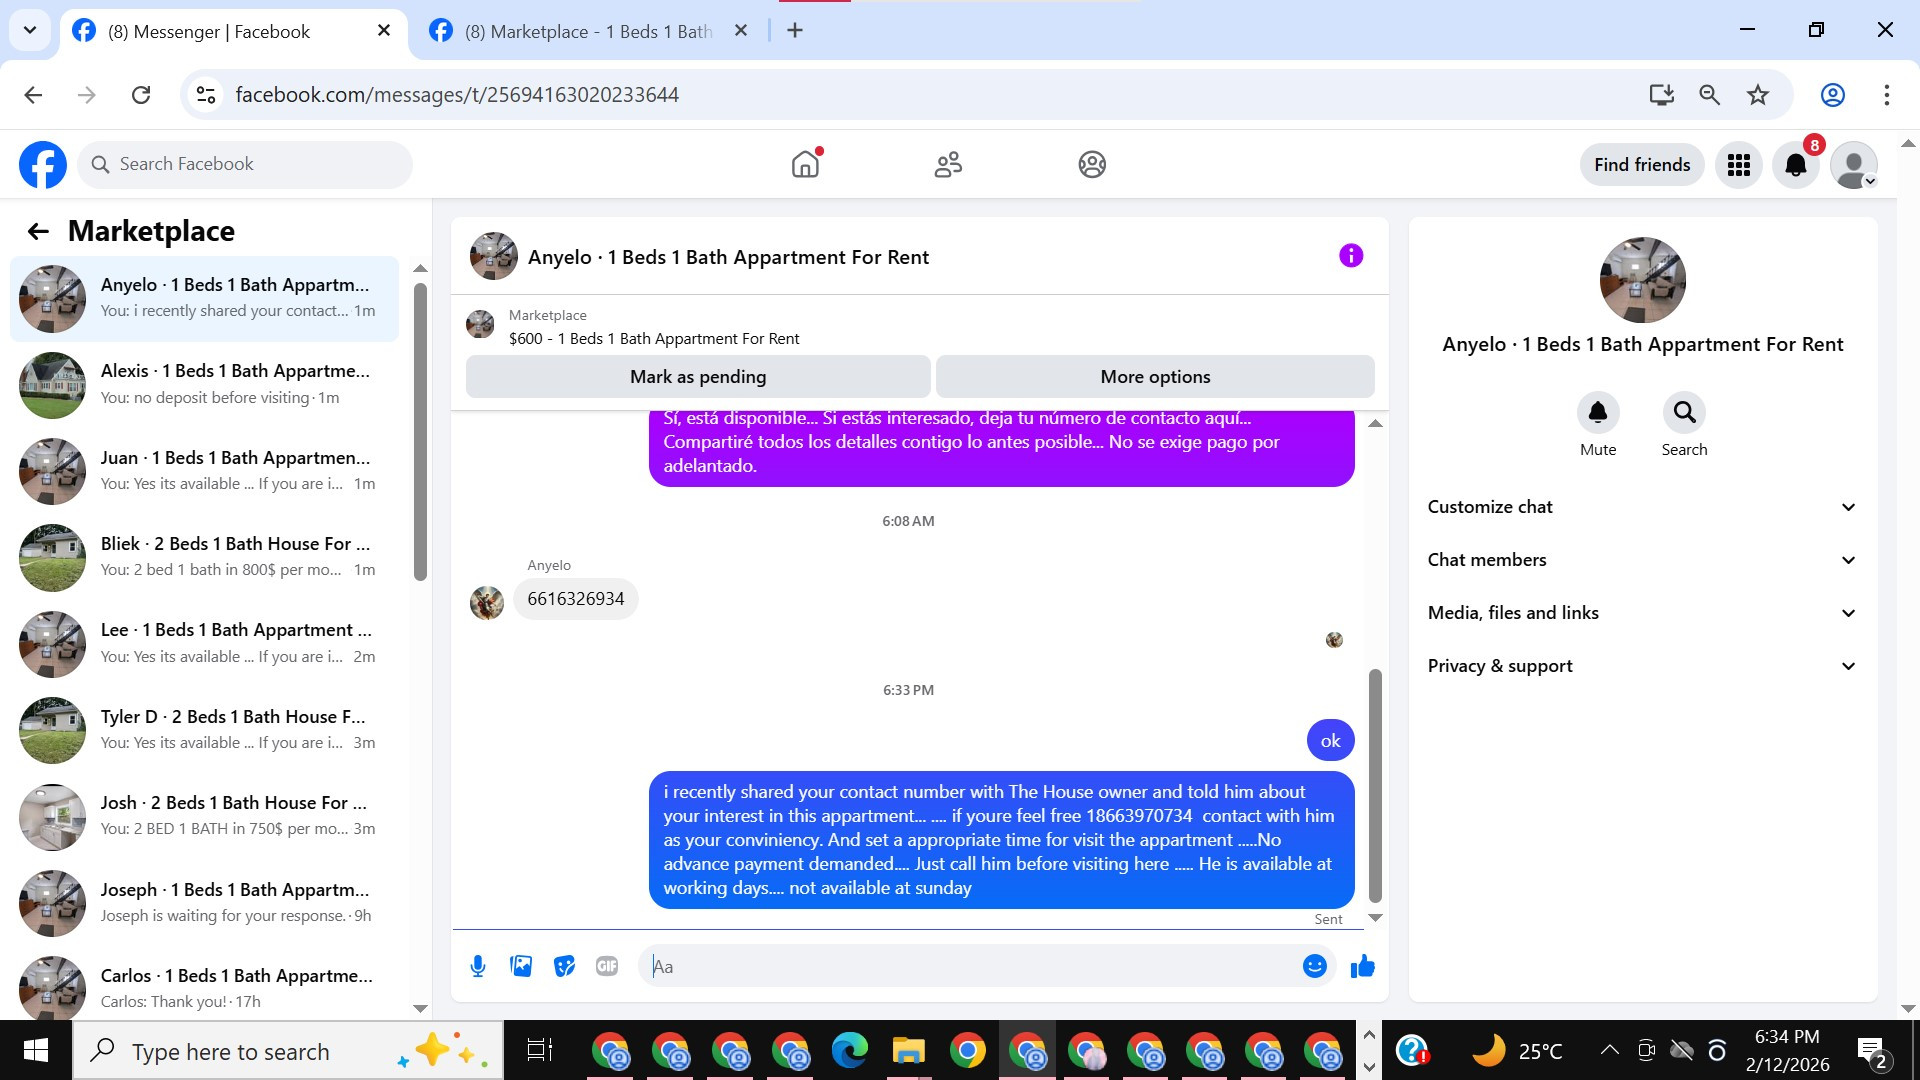This screenshot has width=1920, height=1080.
Task: Choose a GIF icon
Action: [607, 966]
